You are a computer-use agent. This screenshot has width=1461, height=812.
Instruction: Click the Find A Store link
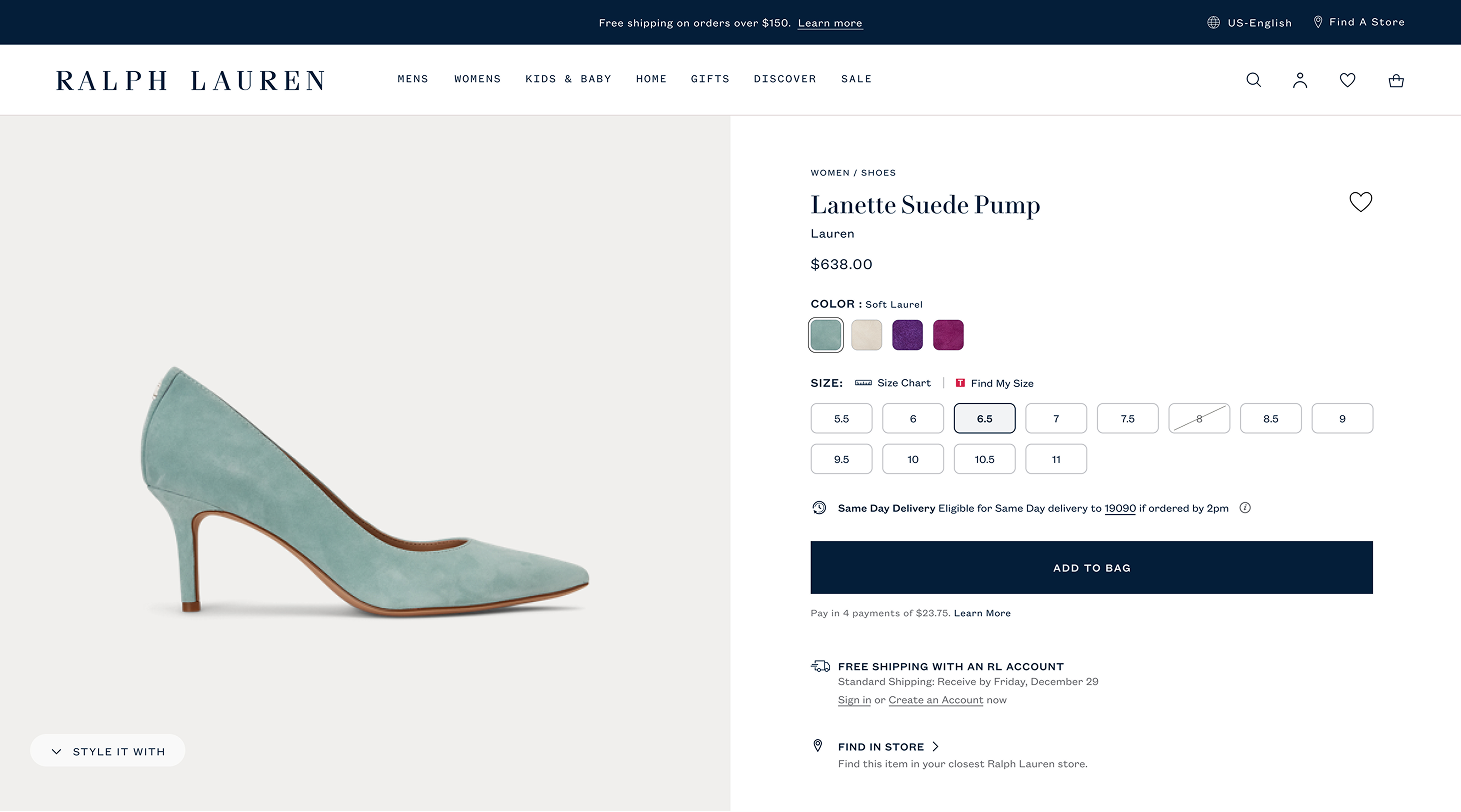point(1366,22)
